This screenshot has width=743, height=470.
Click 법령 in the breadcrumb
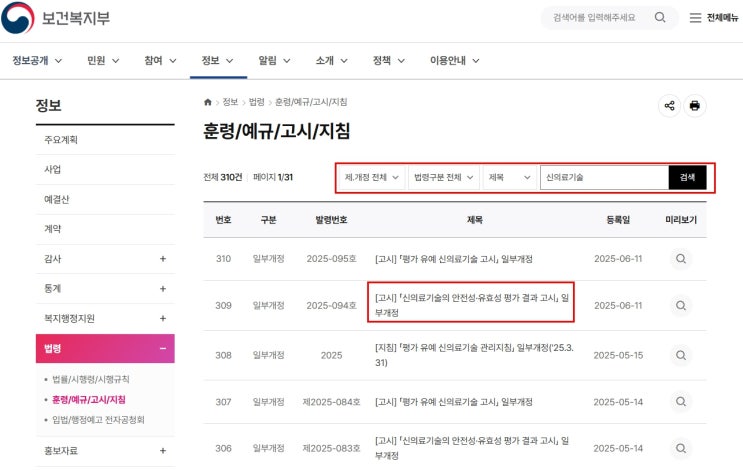click(257, 102)
